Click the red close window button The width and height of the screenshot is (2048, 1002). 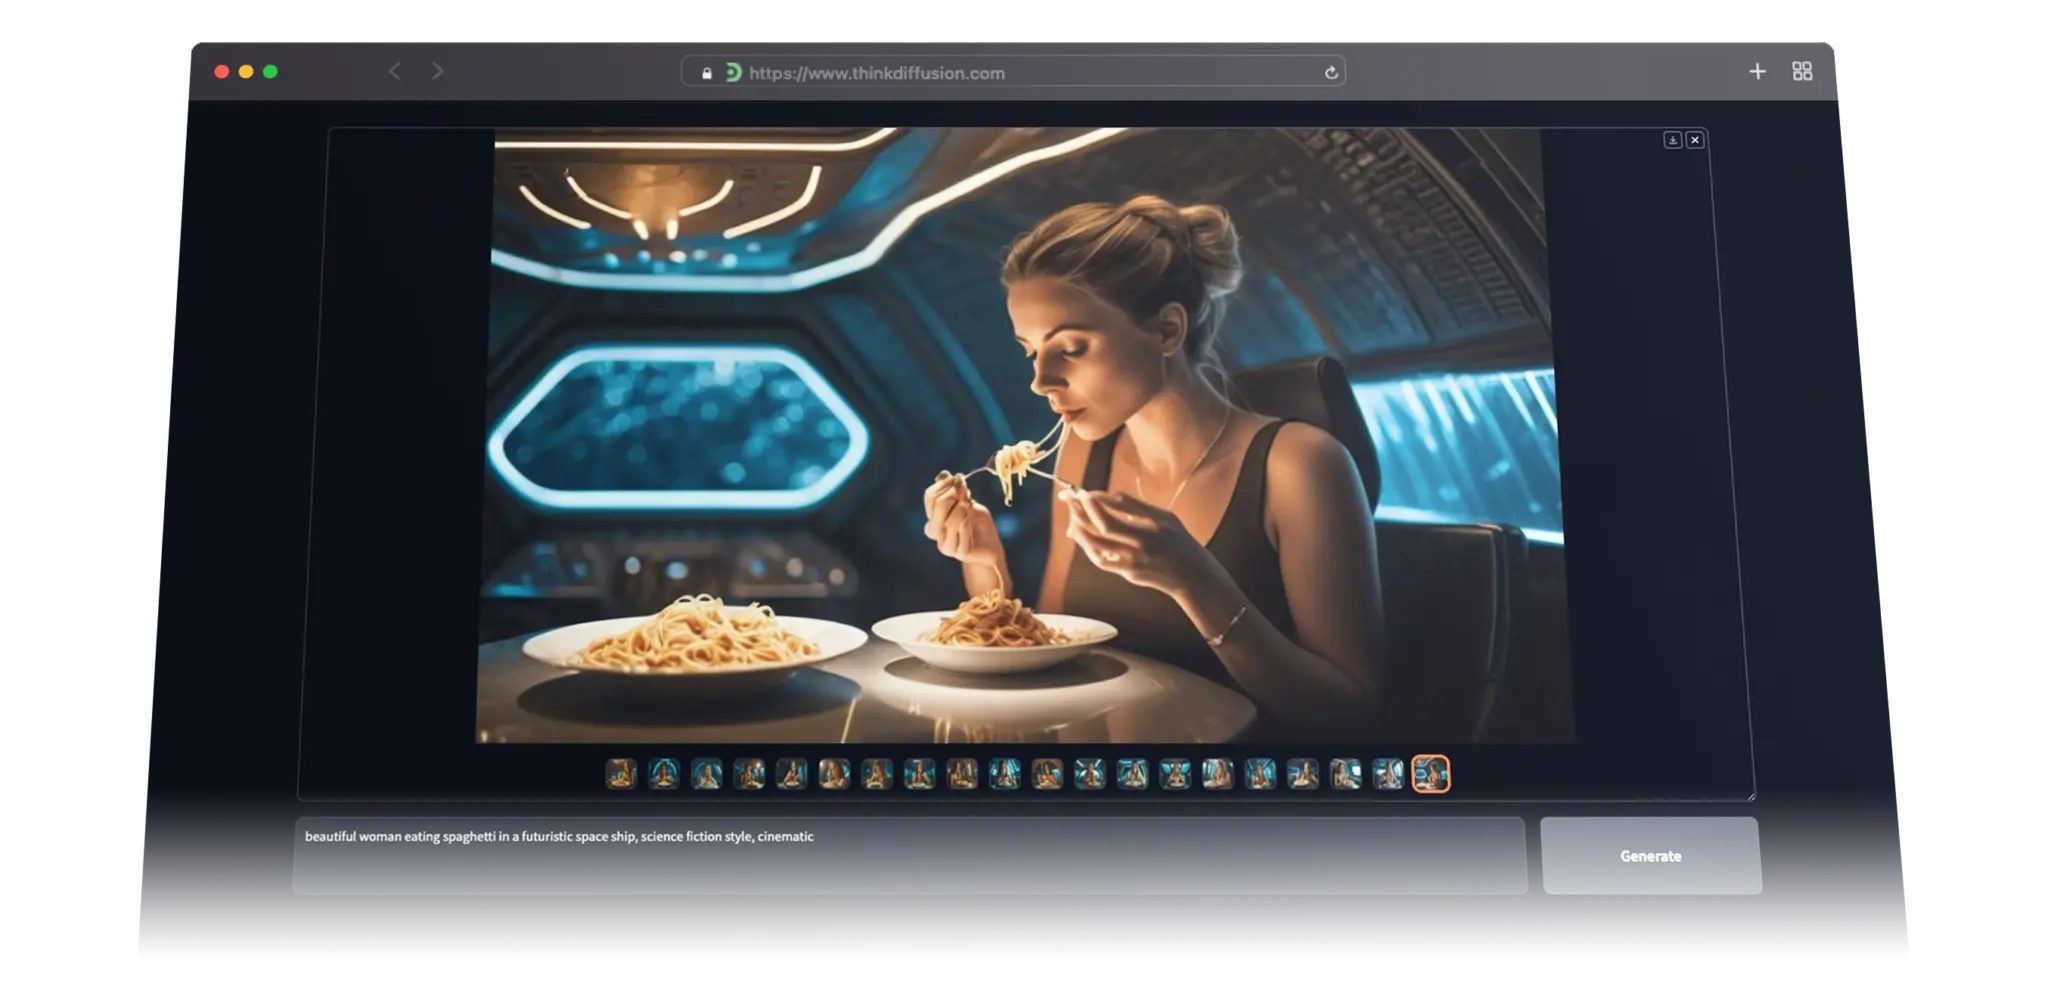click(222, 72)
